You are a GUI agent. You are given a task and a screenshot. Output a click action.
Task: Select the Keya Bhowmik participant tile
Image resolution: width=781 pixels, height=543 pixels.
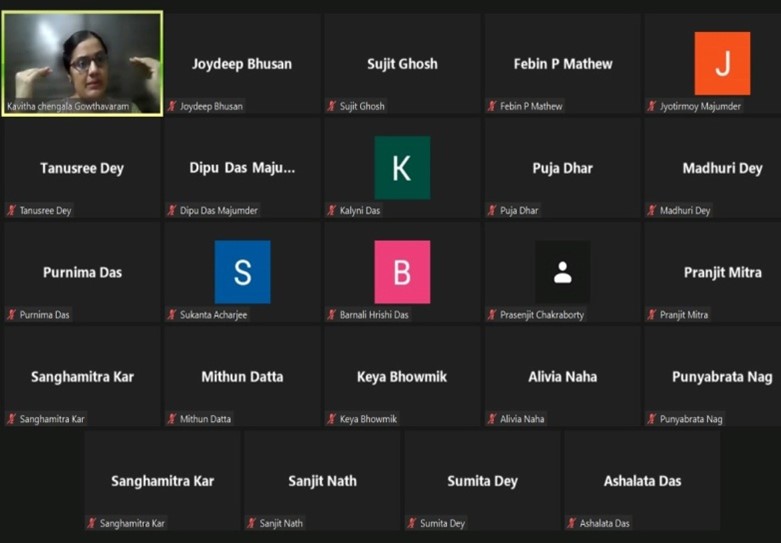click(402, 377)
